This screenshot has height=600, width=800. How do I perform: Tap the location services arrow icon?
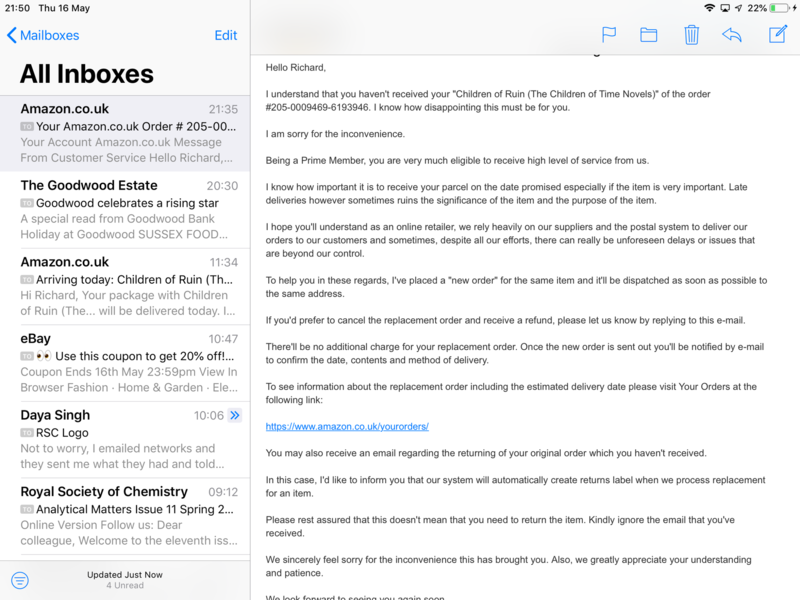click(738, 8)
